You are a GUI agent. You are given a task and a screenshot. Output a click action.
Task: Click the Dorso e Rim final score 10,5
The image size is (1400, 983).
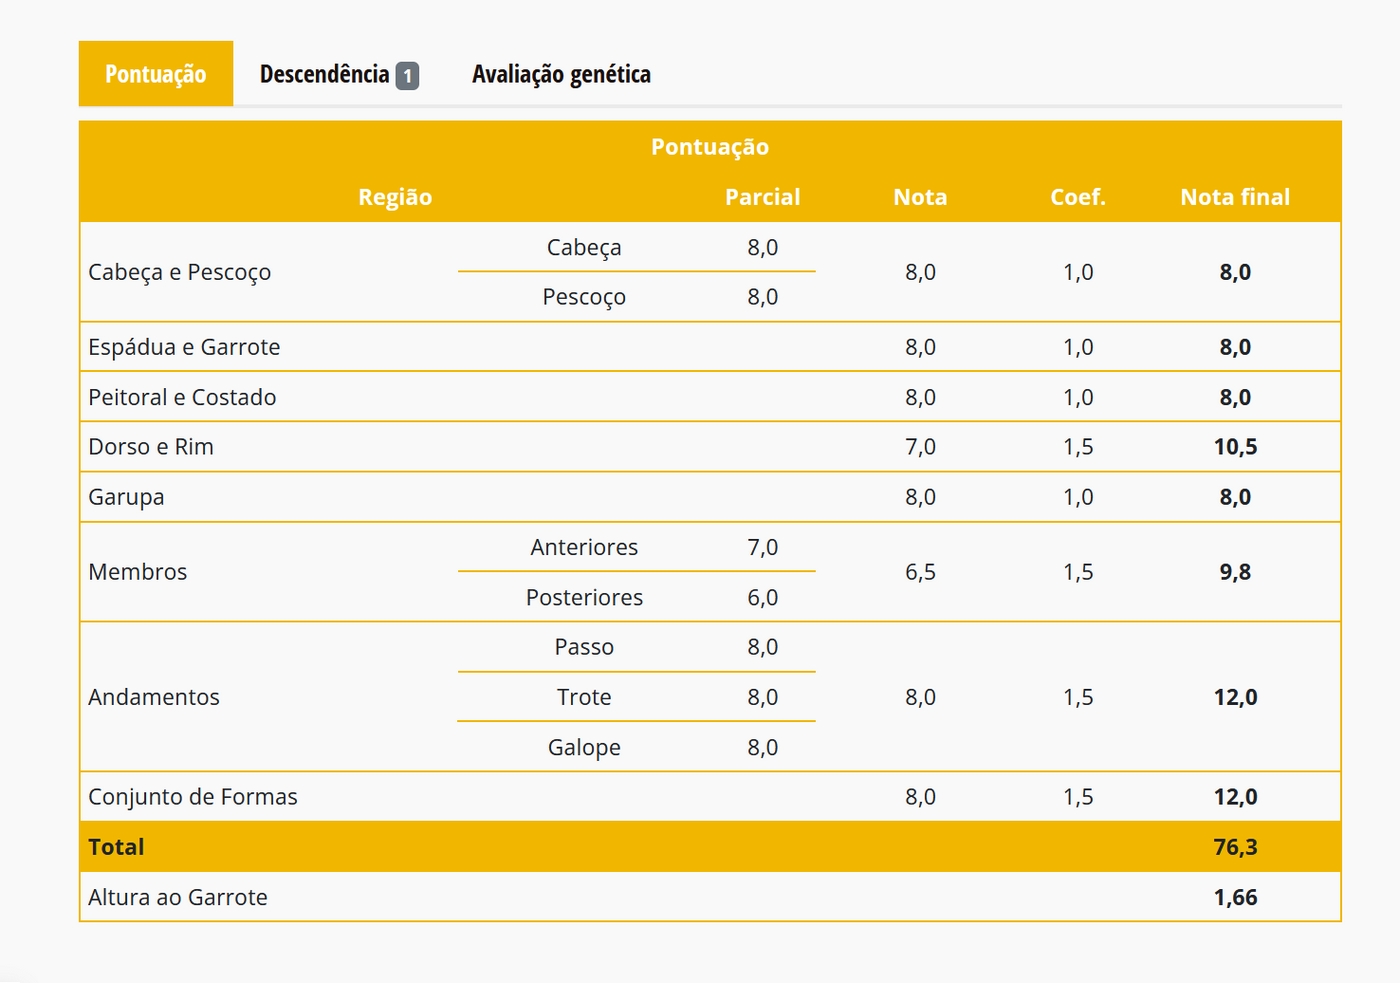(1235, 447)
